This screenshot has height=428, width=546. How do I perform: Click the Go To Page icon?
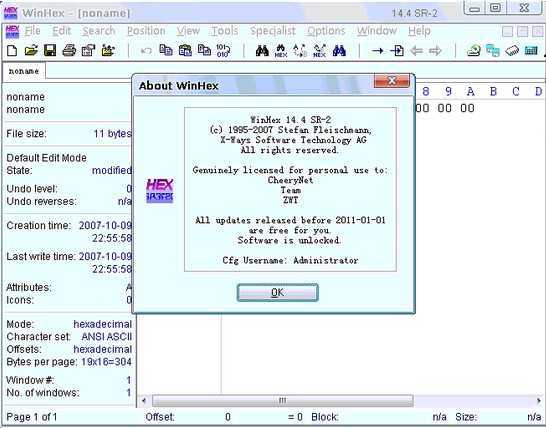click(x=397, y=51)
